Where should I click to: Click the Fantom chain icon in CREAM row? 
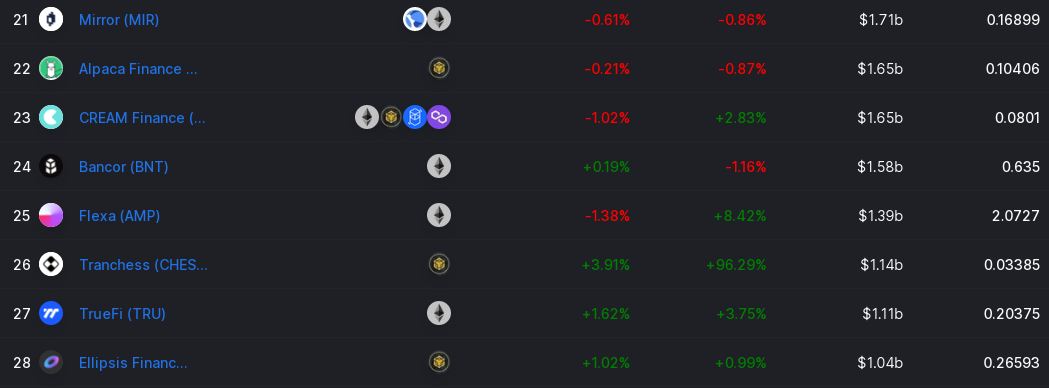click(415, 117)
